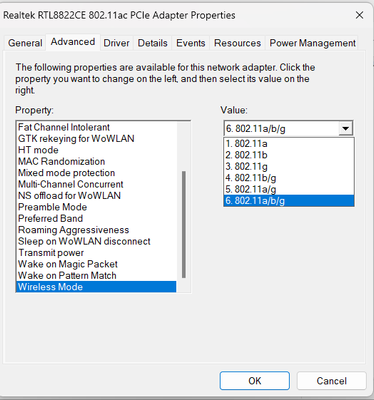Select MAC Randomization property
Screen dimensions: 374x400
coord(96,161)
